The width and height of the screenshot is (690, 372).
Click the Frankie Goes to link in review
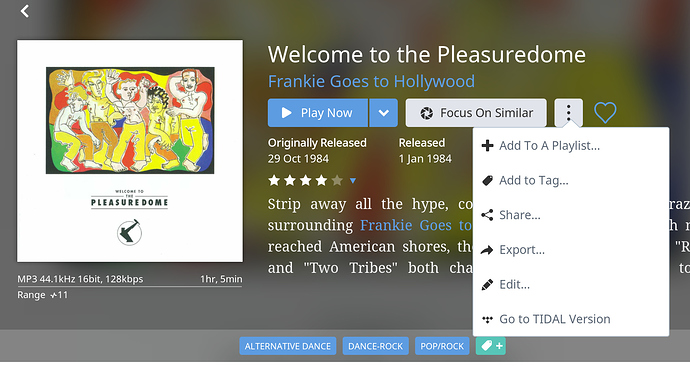pos(416,225)
